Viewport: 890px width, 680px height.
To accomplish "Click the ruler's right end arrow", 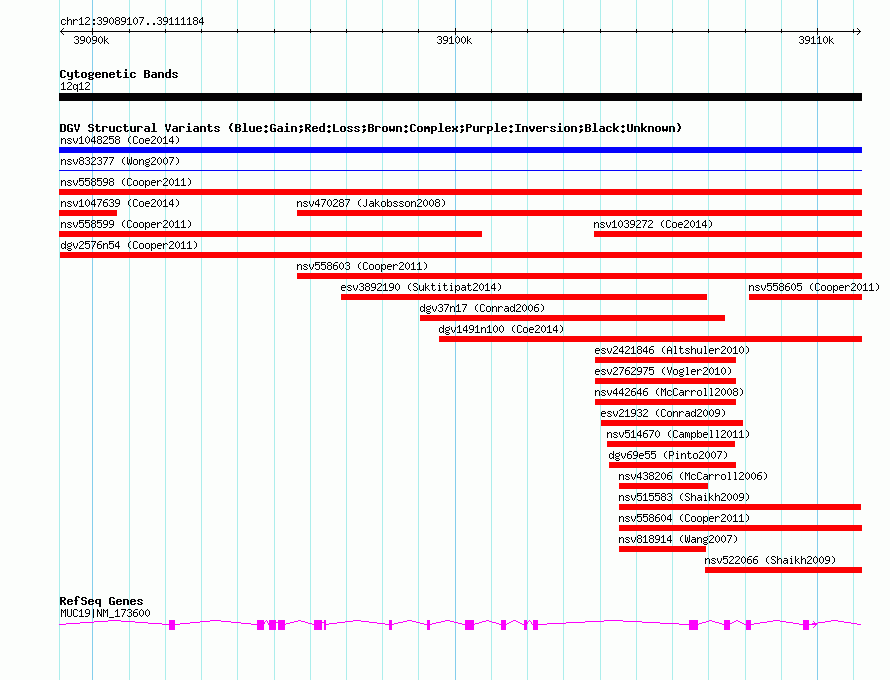I will [858, 32].
